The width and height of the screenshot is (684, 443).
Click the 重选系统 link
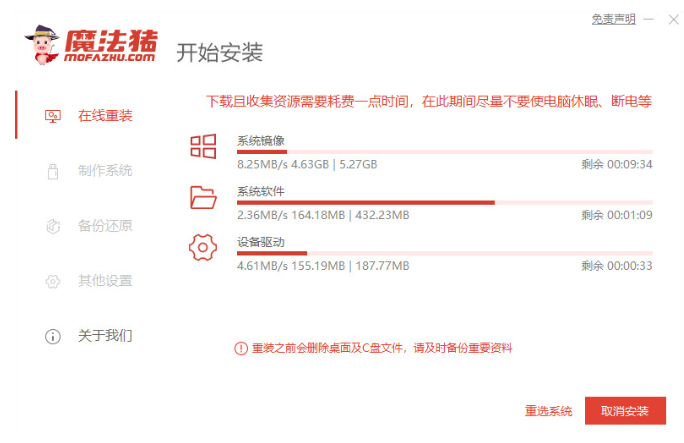pyautogui.click(x=548, y=411)
